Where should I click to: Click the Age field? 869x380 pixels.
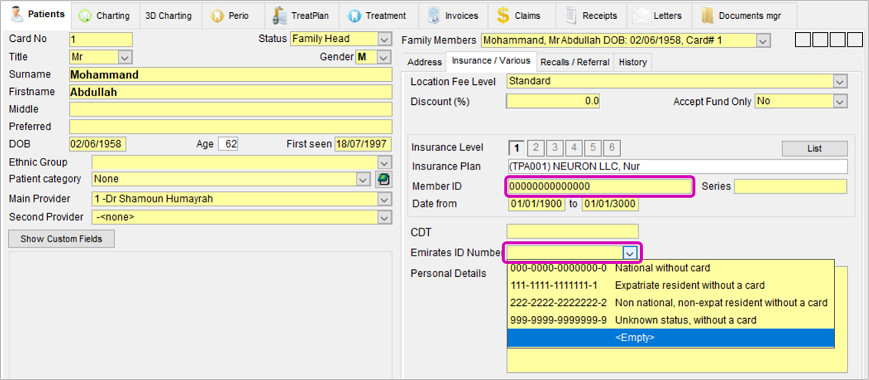pyautogui.click(x=228, y=144)
